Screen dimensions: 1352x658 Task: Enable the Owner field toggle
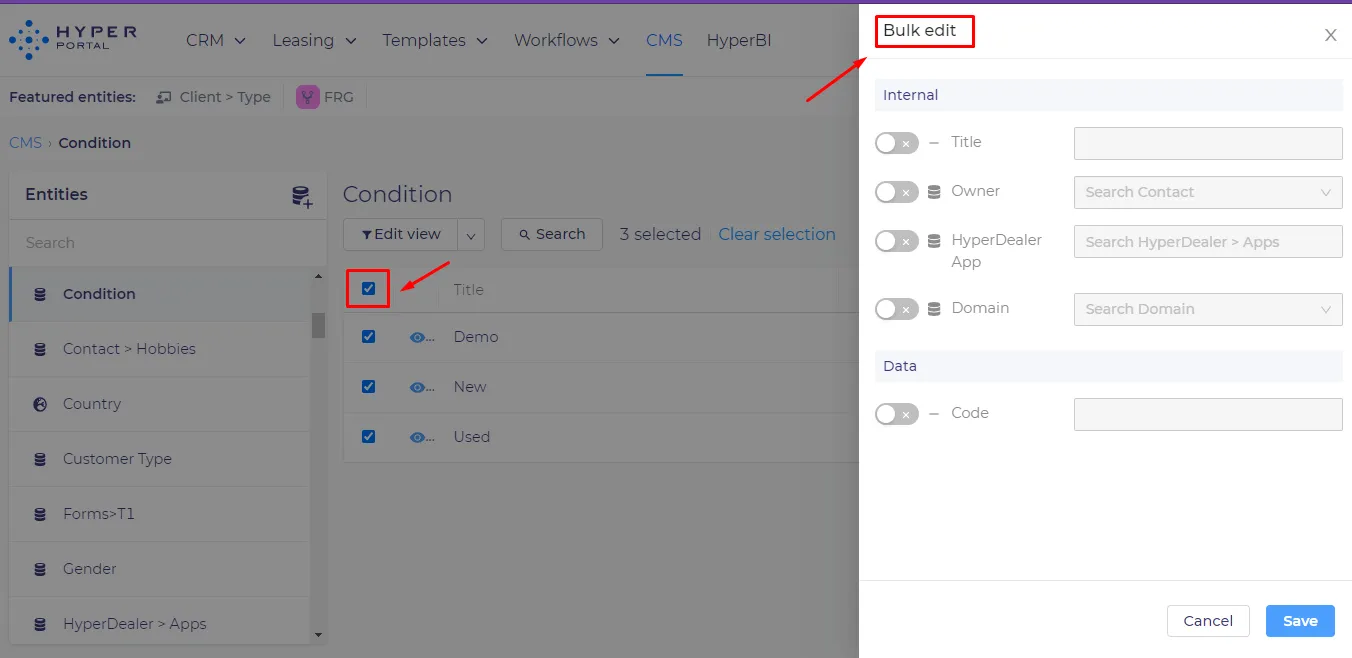tap(896, 192)
